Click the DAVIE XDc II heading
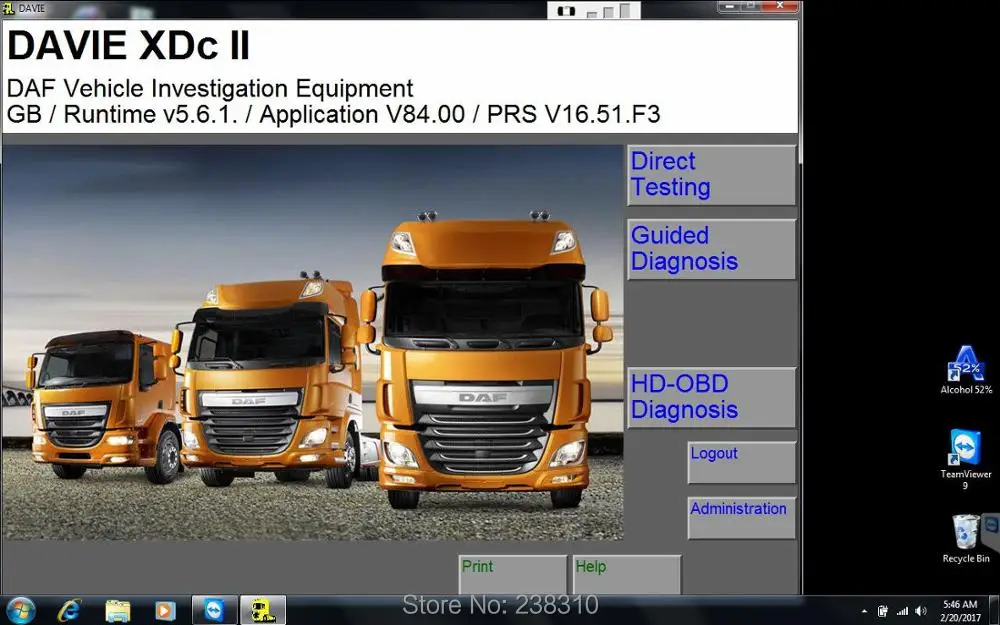This screenshot has width=1000, height=625. (128, 46)
